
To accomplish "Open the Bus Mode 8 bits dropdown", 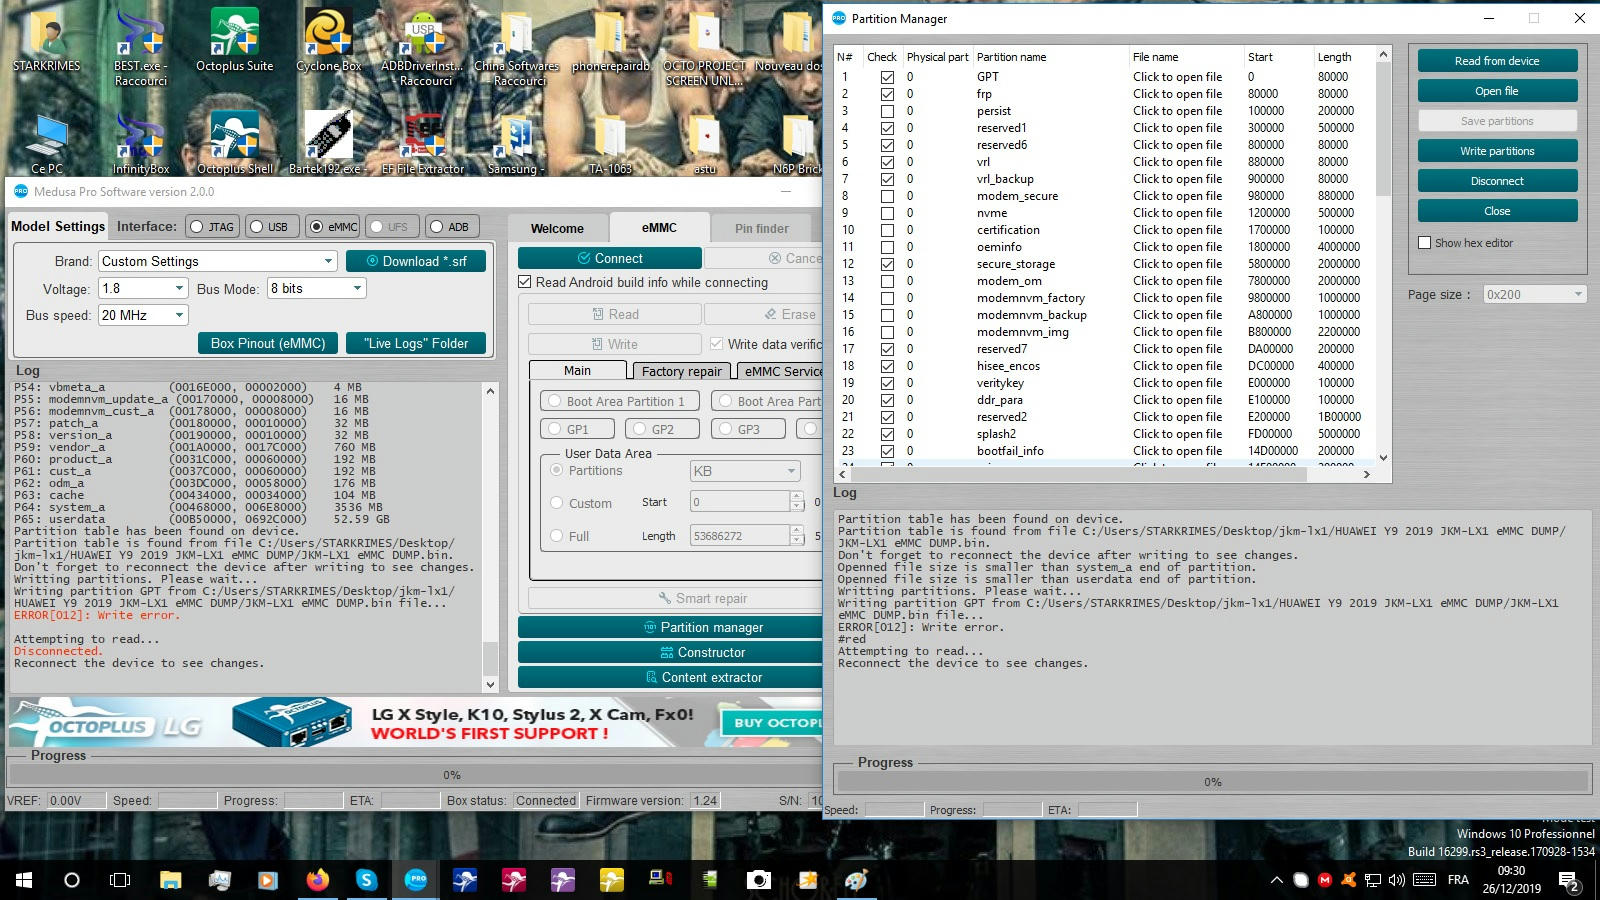I will 316,288.
